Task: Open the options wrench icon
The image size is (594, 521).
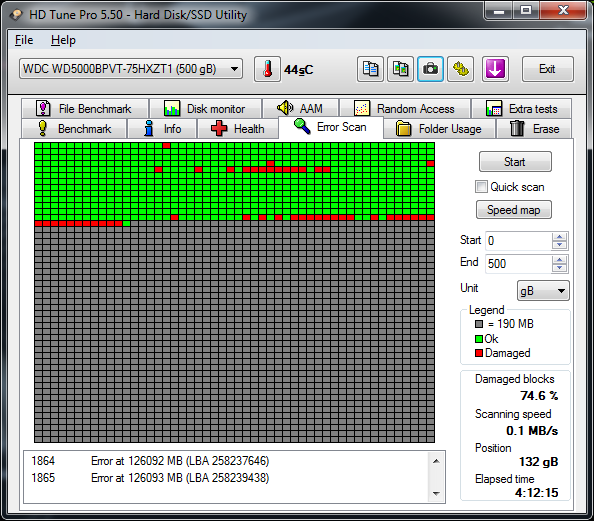Action: coord(460,69)
